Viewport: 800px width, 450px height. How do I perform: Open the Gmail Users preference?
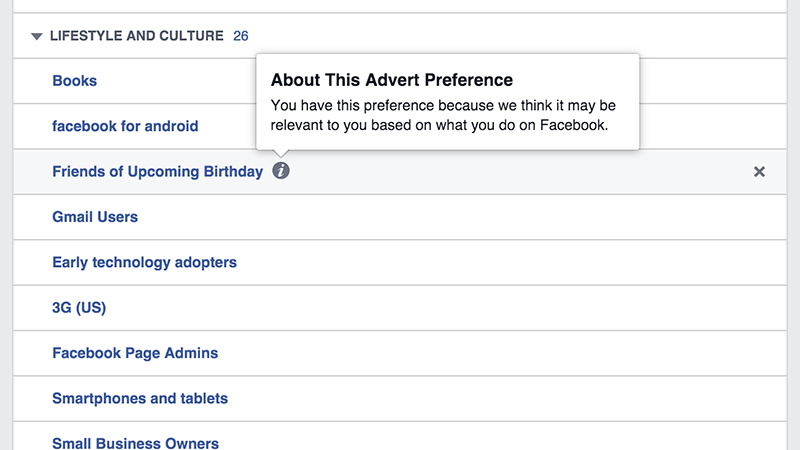pyautogui.click(x=95, y=217)
